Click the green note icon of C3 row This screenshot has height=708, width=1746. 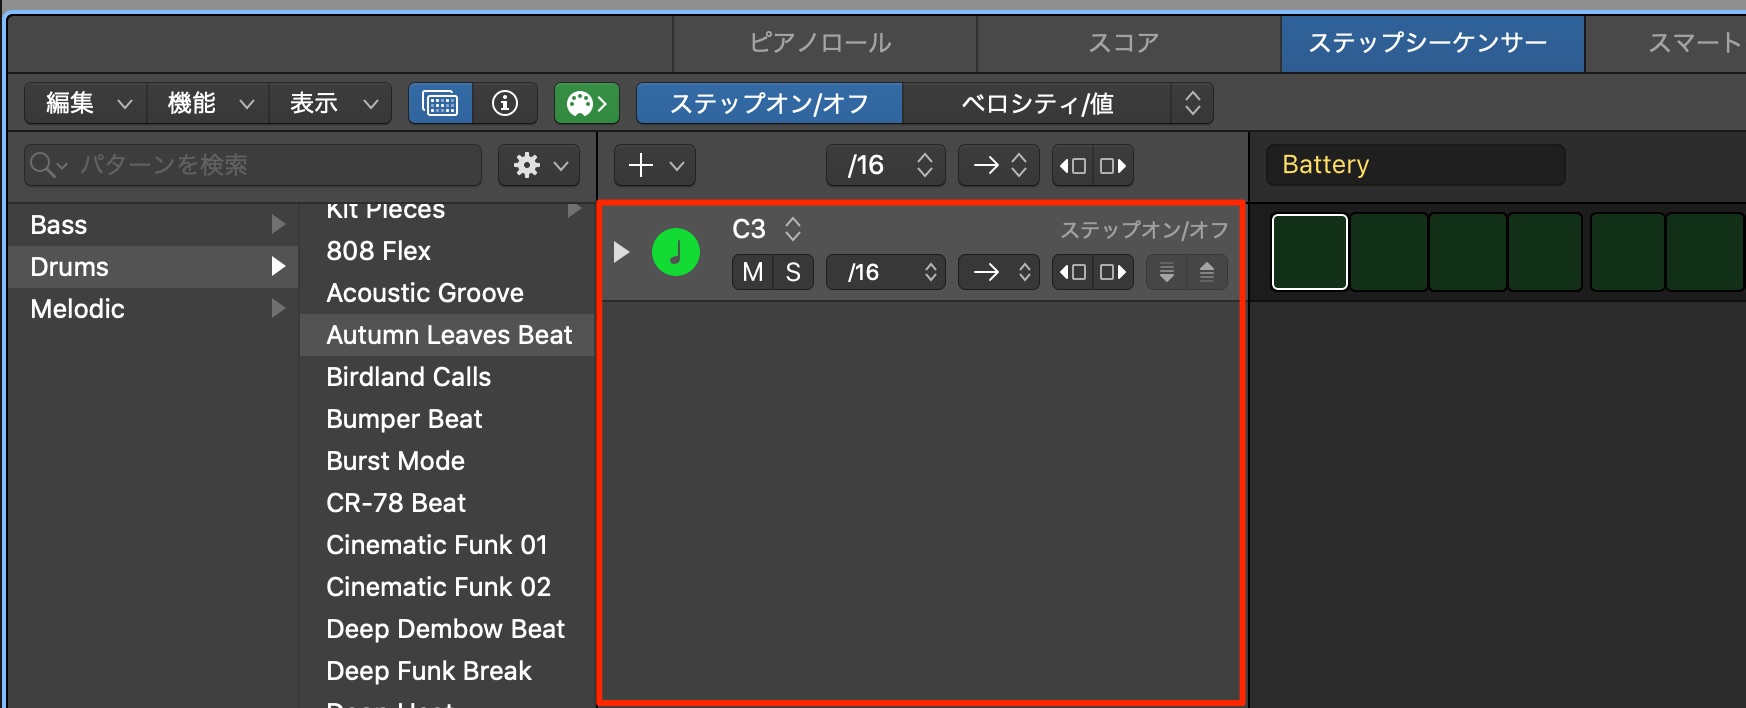click(x=676, y=252)
